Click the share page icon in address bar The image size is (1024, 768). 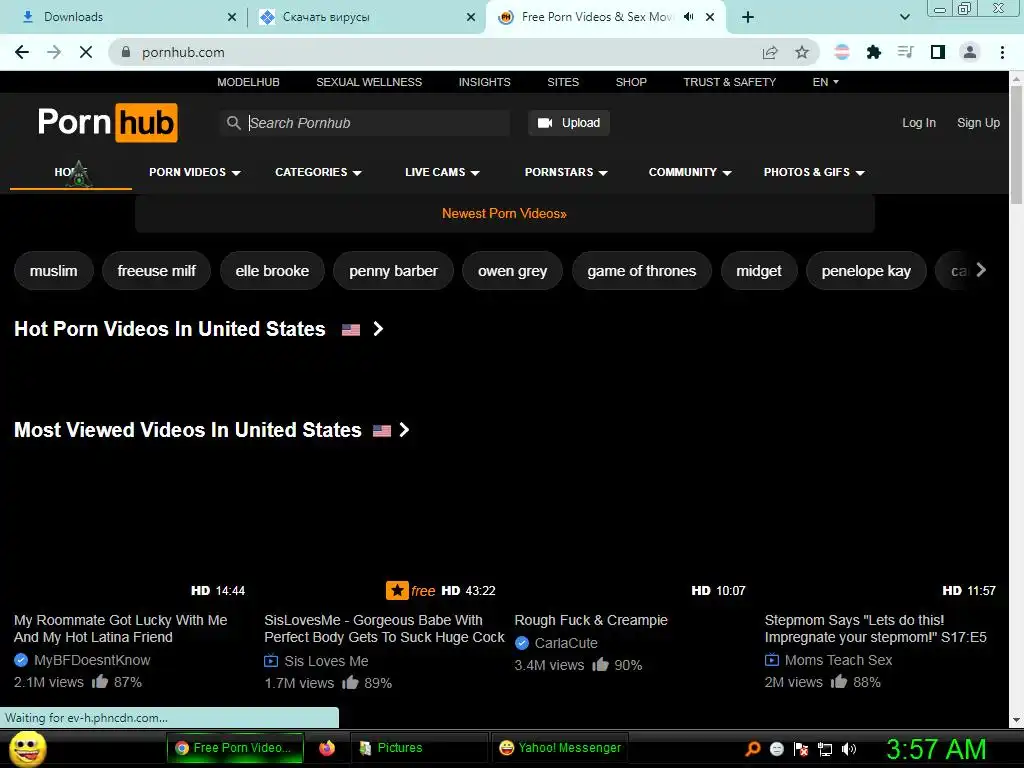pos(770,52)
